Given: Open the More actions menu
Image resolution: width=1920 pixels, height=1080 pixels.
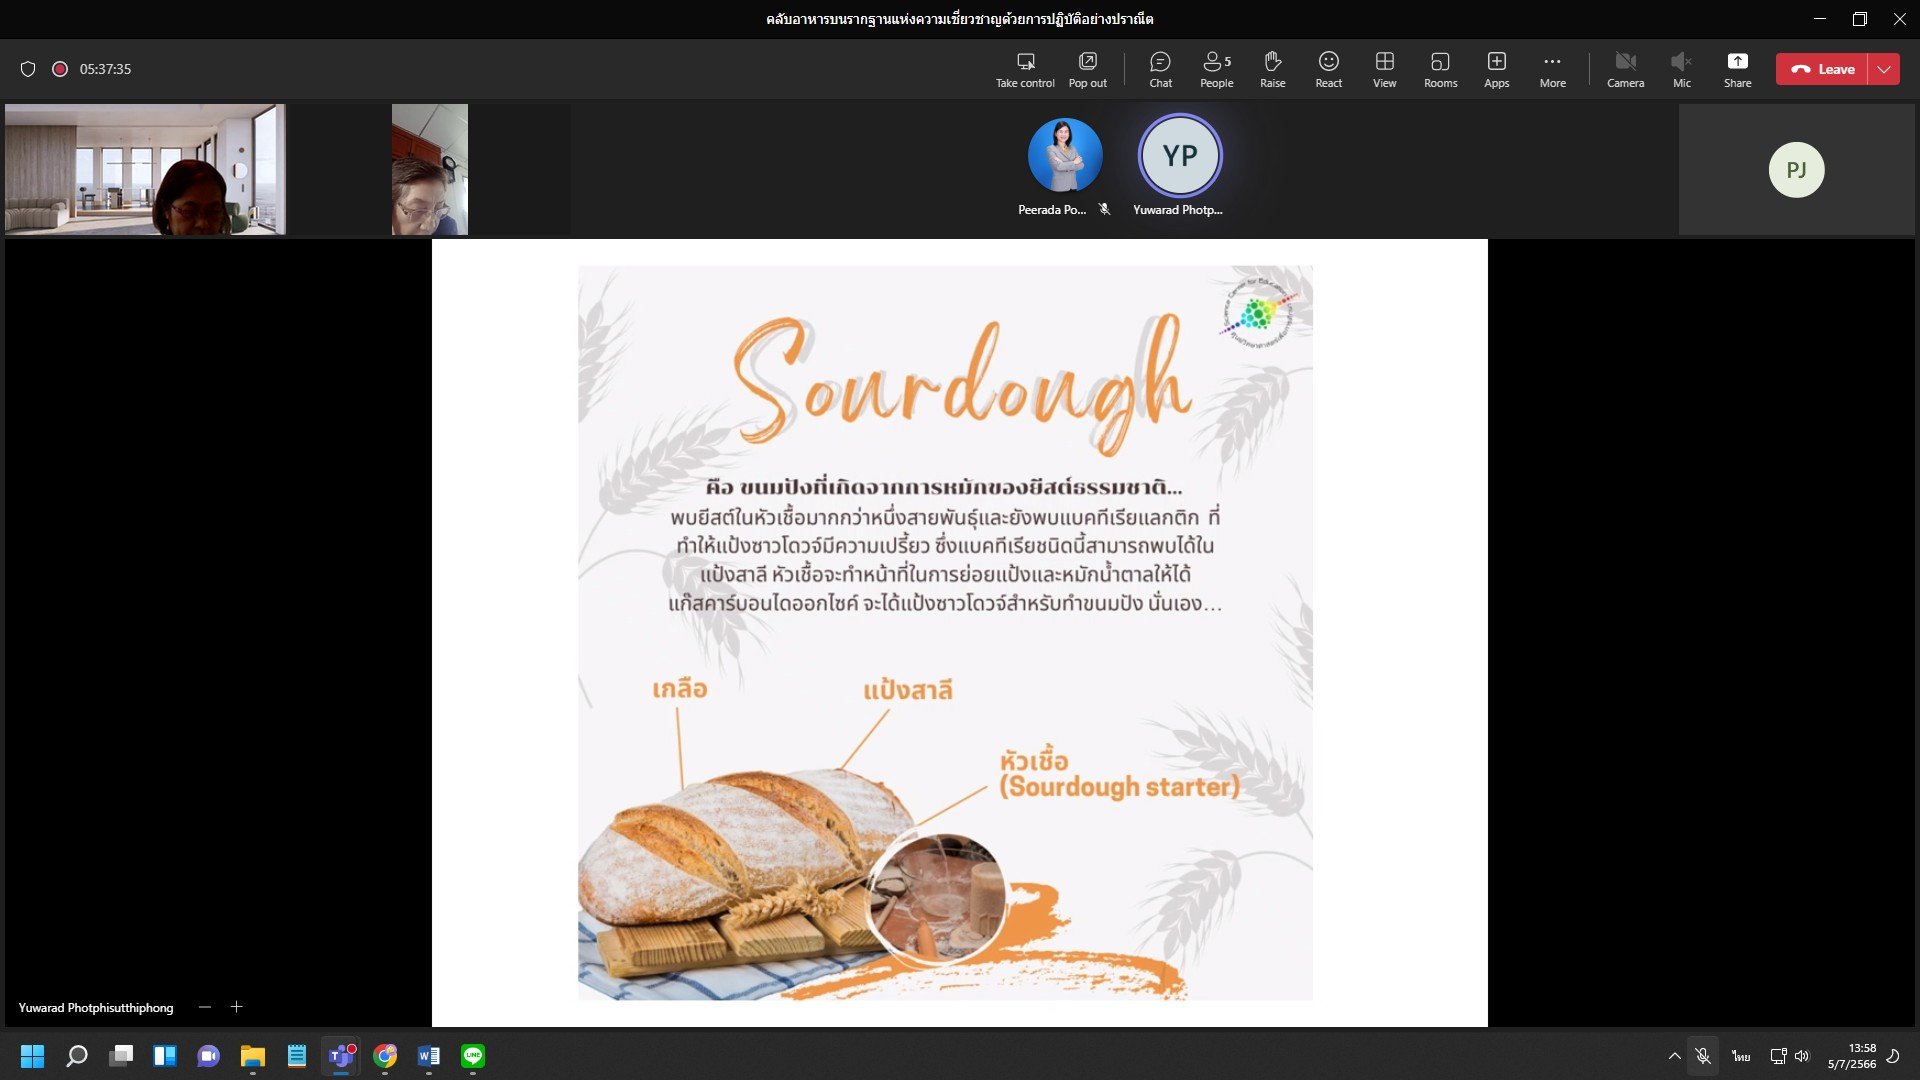Looking at the screenshot, I should (1552, 69).
